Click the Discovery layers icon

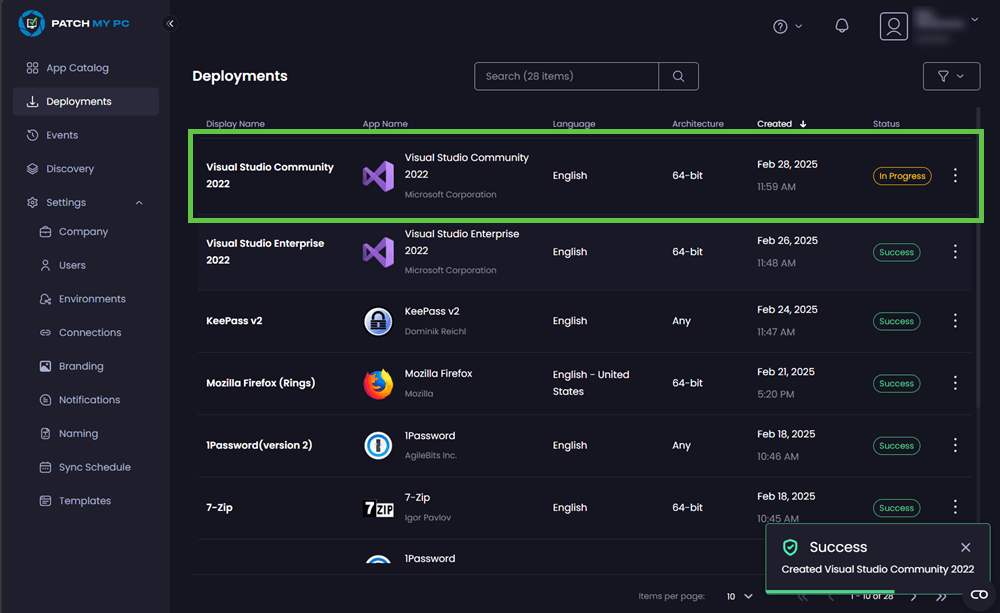(33, 169)
